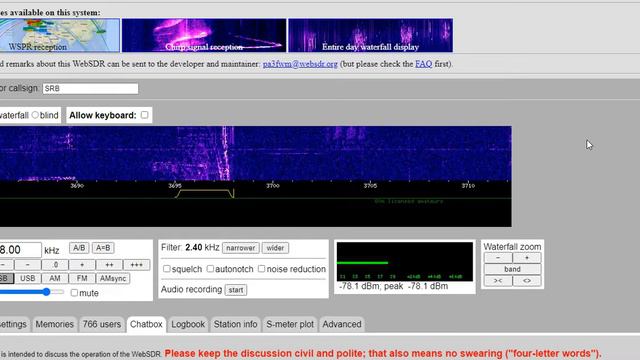The image size is (640, 360).
Task: Click the volume slider
Action: tap(32, 292)
